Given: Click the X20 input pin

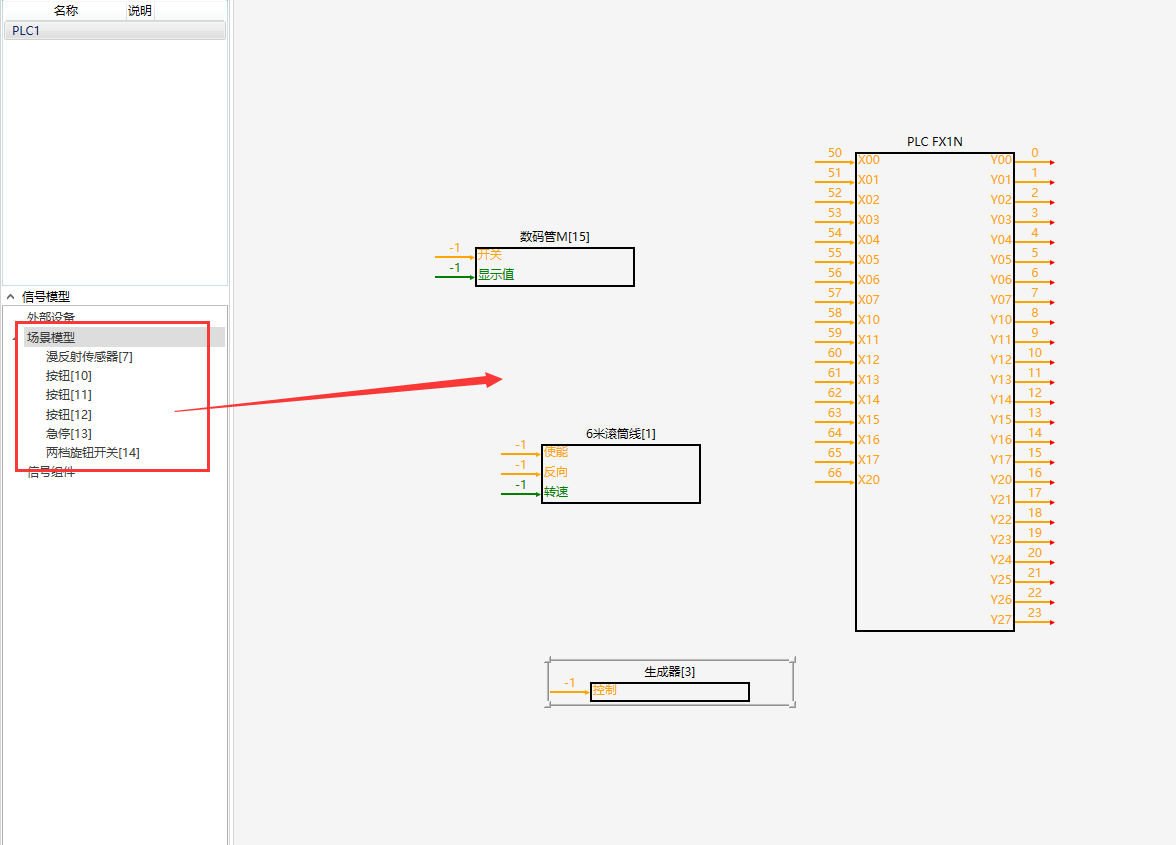Looking at the screenshot, I should tap(869, 480).
